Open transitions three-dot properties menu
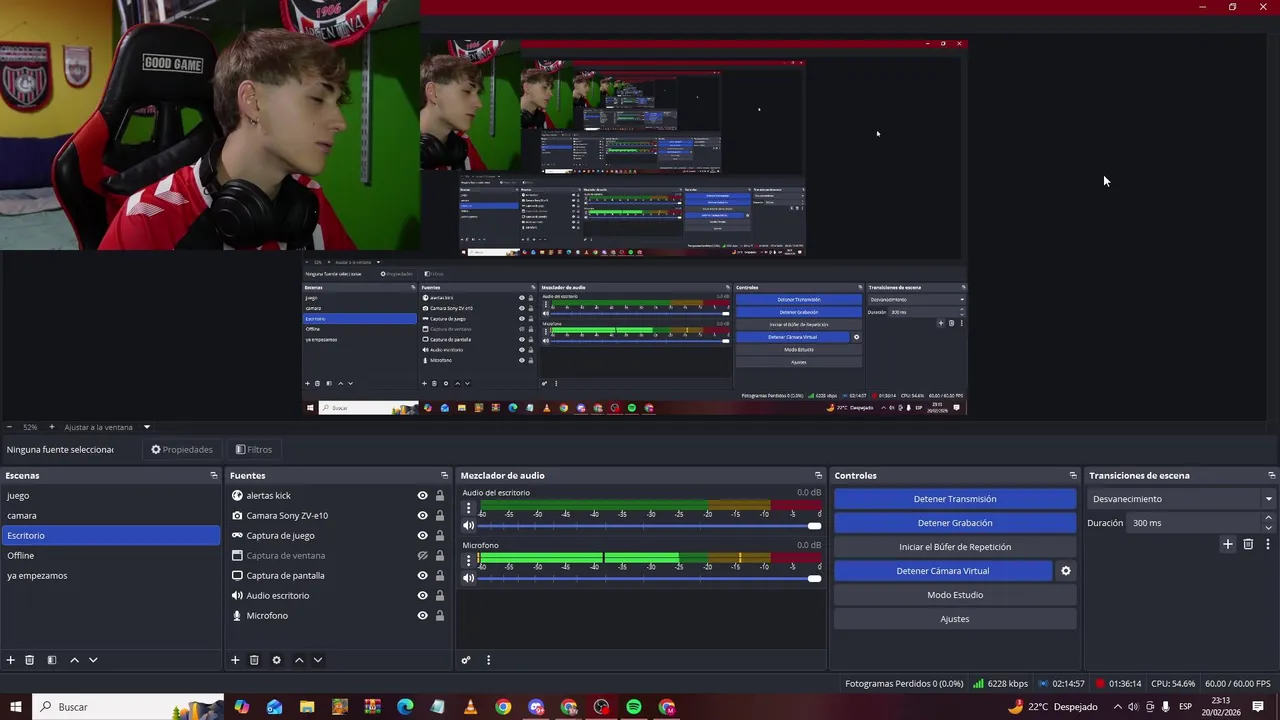The height and width of the screenshot is (720, 1280). (x=1268, y=544)
